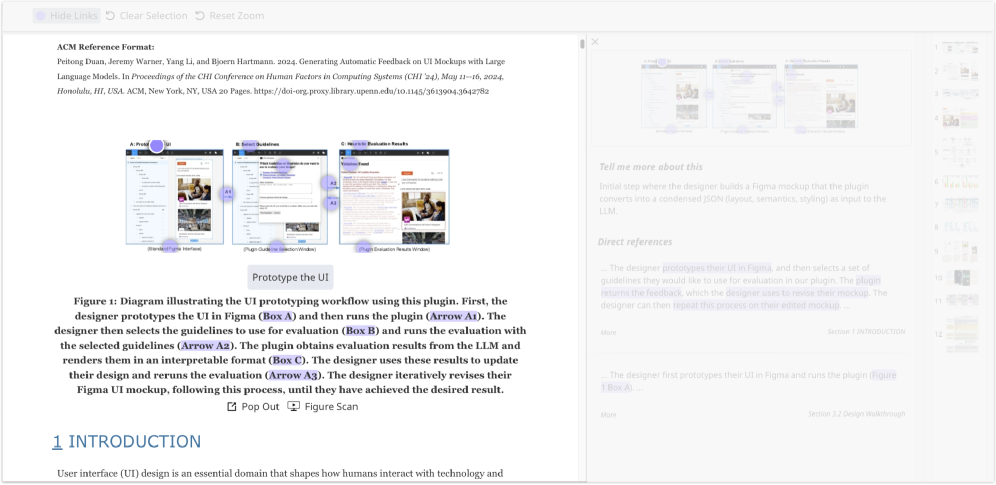Screen dimensions: 996x485
Task: Select the A1 arrow marker in figure
Action: [227, 192]
